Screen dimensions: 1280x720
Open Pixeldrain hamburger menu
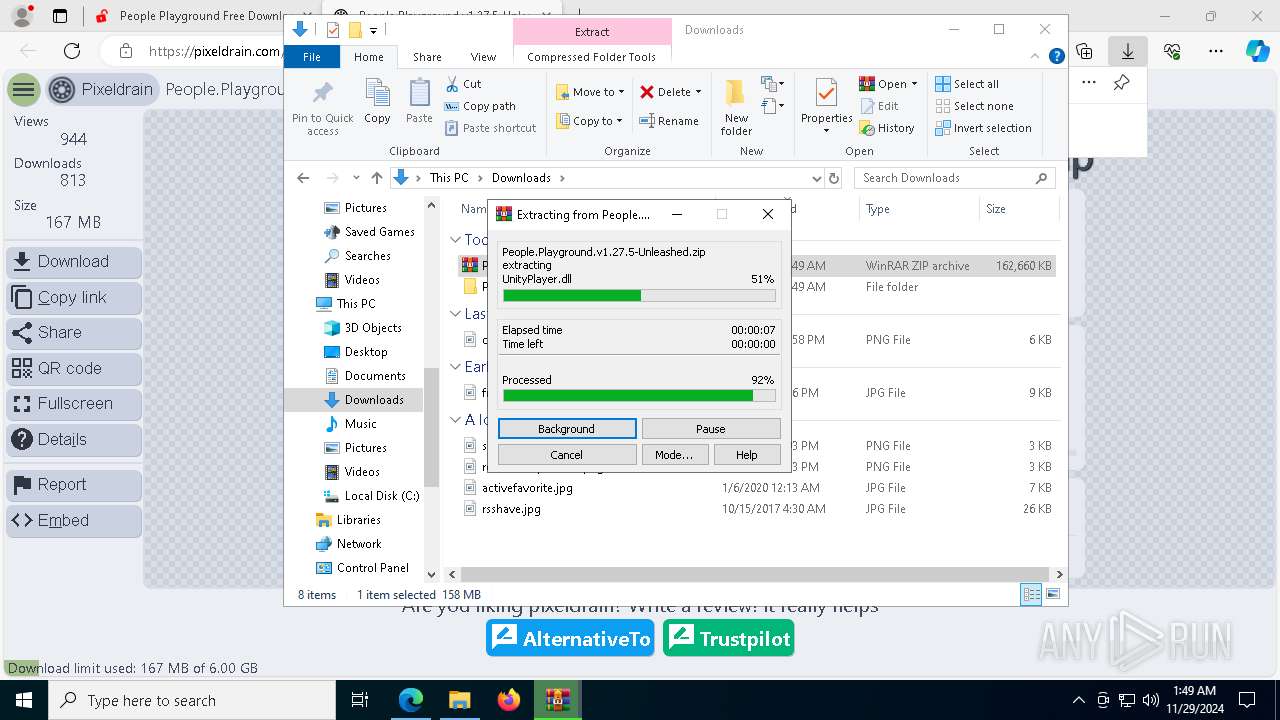click(23, 90)
